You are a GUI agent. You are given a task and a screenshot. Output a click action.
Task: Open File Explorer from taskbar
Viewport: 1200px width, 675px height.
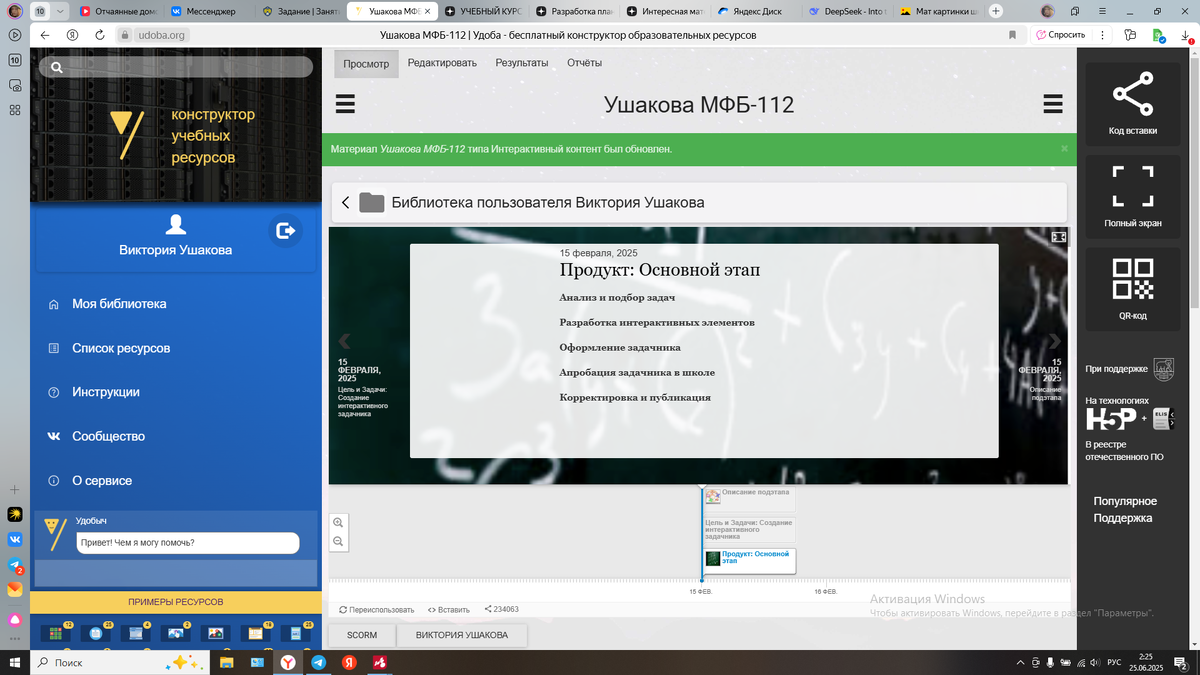coord(226,662)
